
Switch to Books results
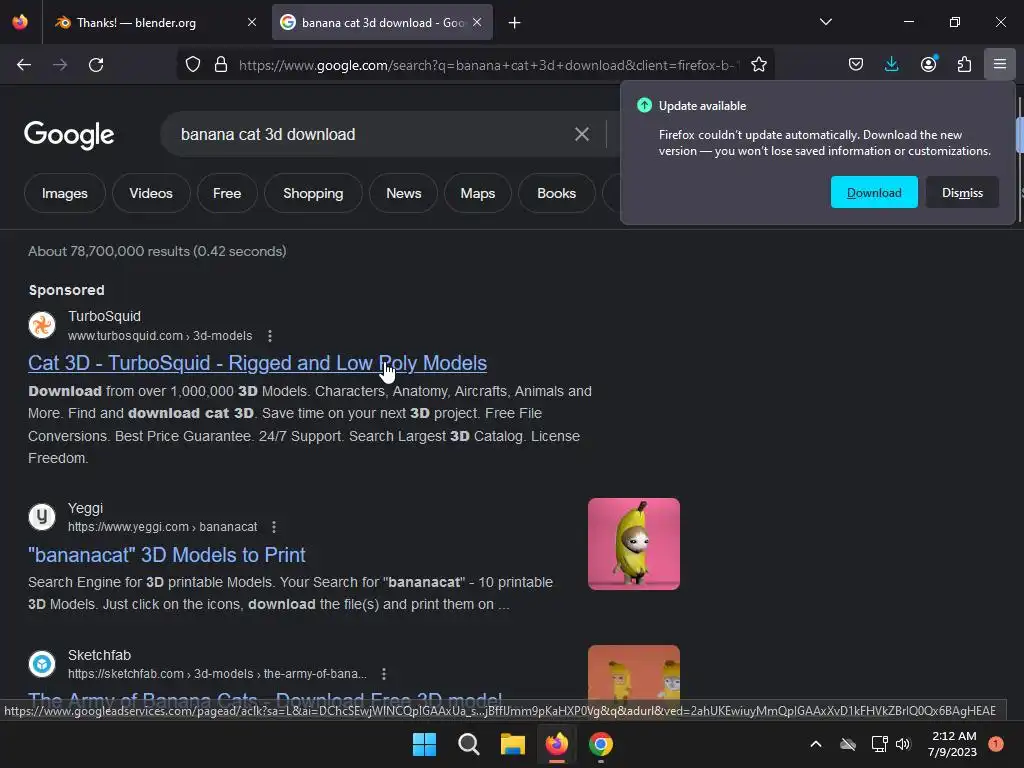point(556,193)
